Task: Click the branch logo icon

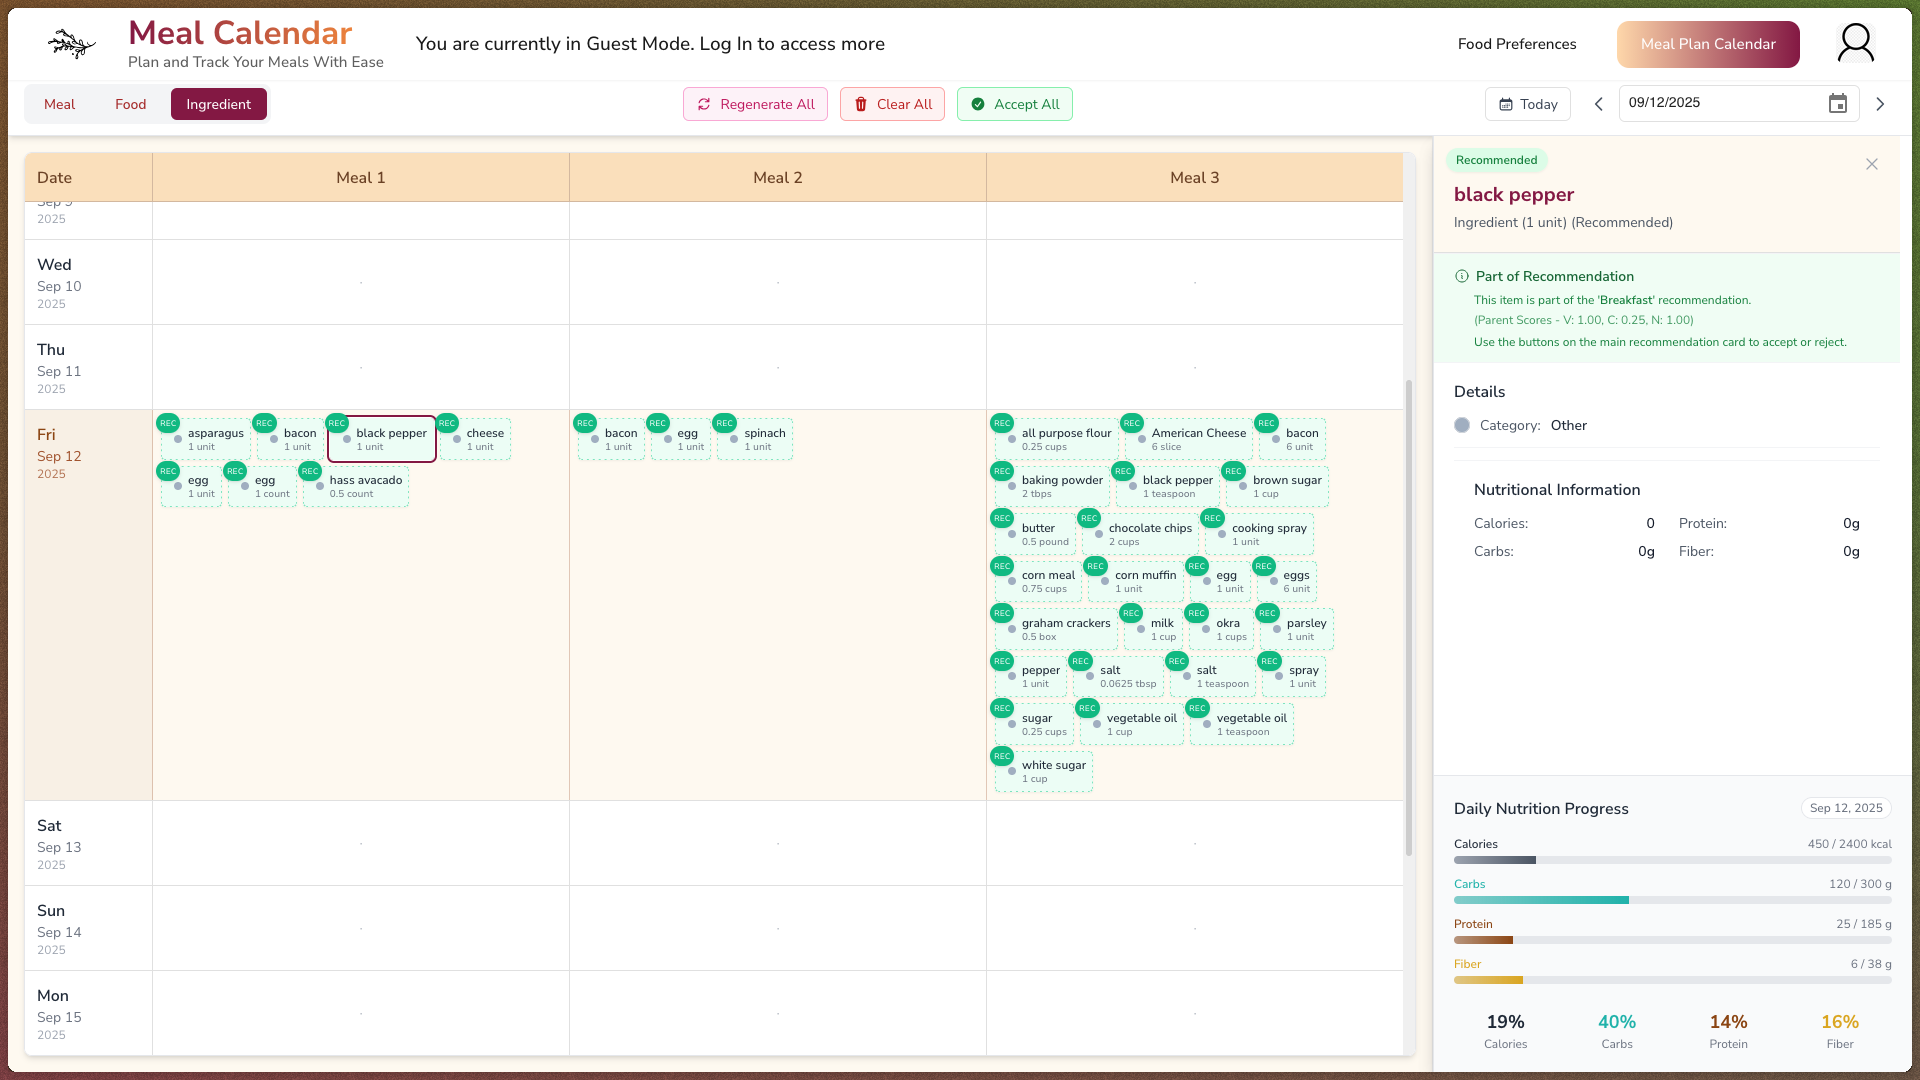Action: tap(72, 44)
